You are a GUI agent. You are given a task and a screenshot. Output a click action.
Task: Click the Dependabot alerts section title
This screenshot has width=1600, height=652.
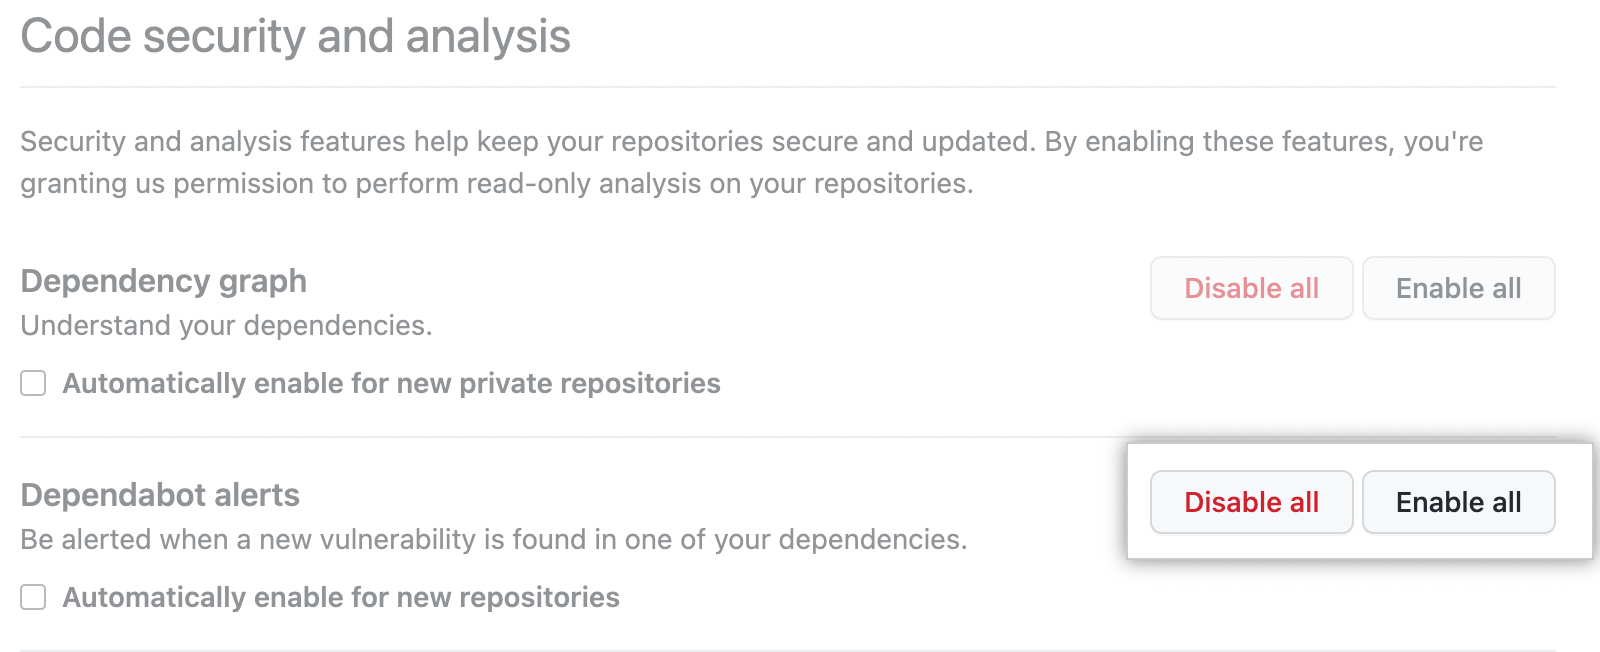[x=159, y=494]
